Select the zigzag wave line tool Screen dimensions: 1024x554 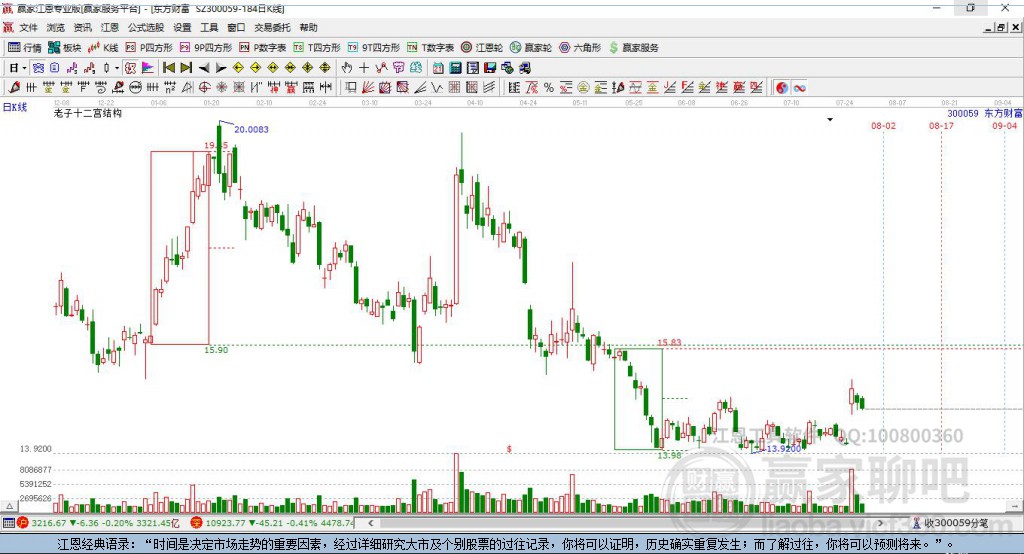point(437,88)
